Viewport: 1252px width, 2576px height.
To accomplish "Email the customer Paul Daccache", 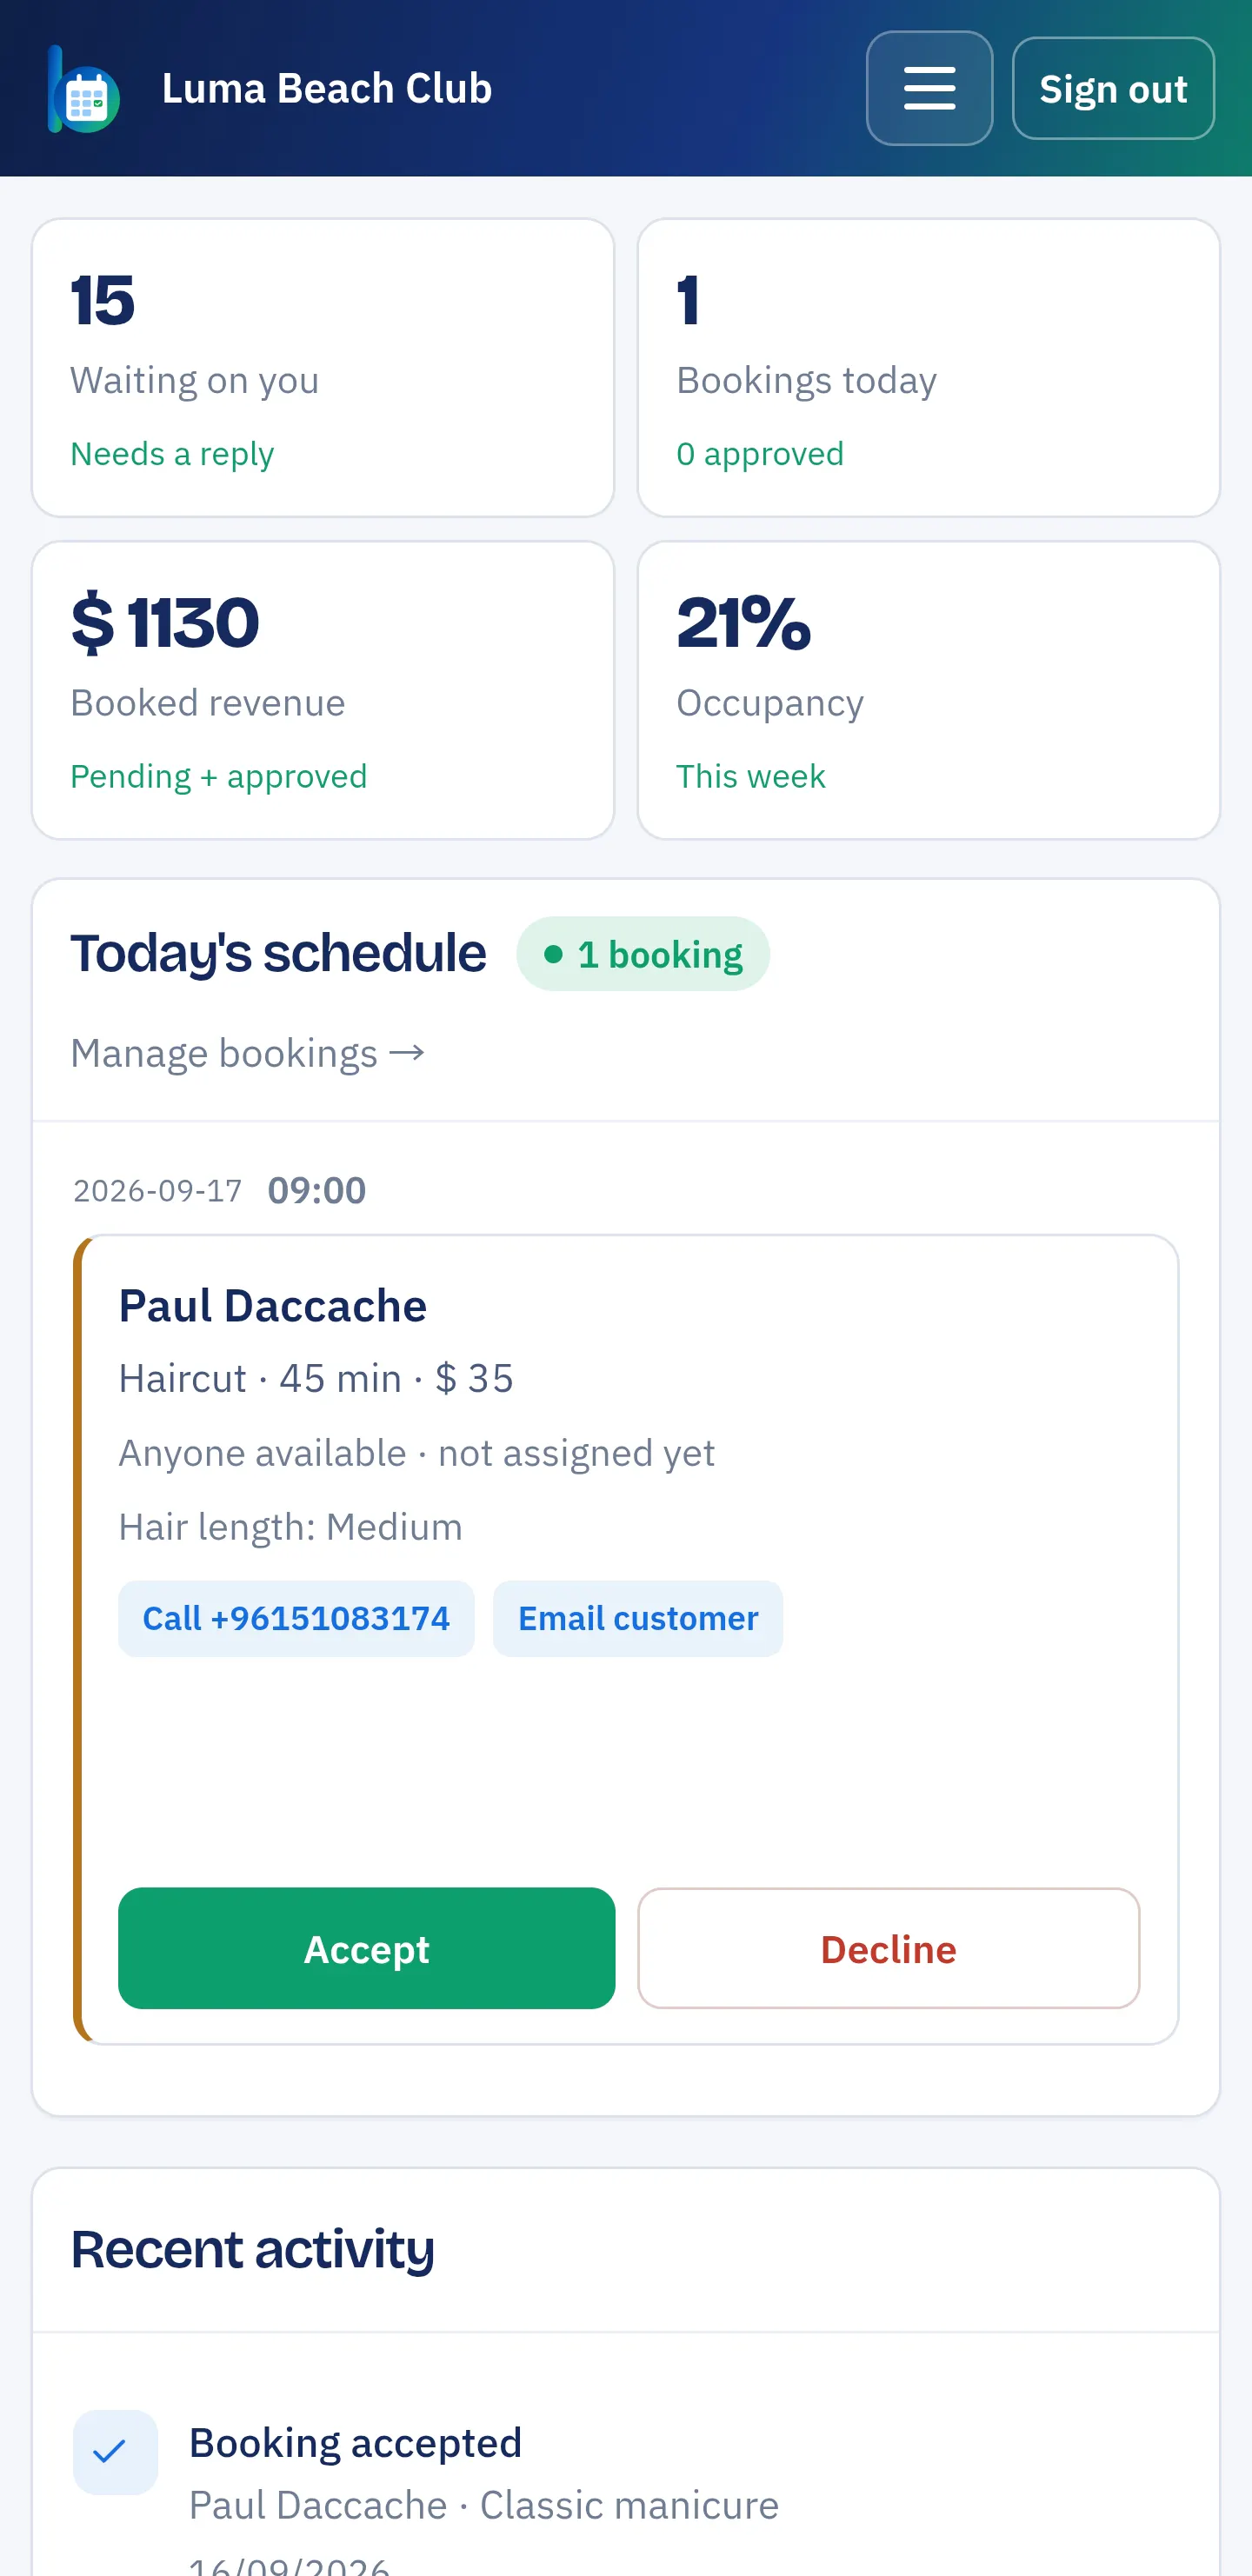I will click(638, 1618).
